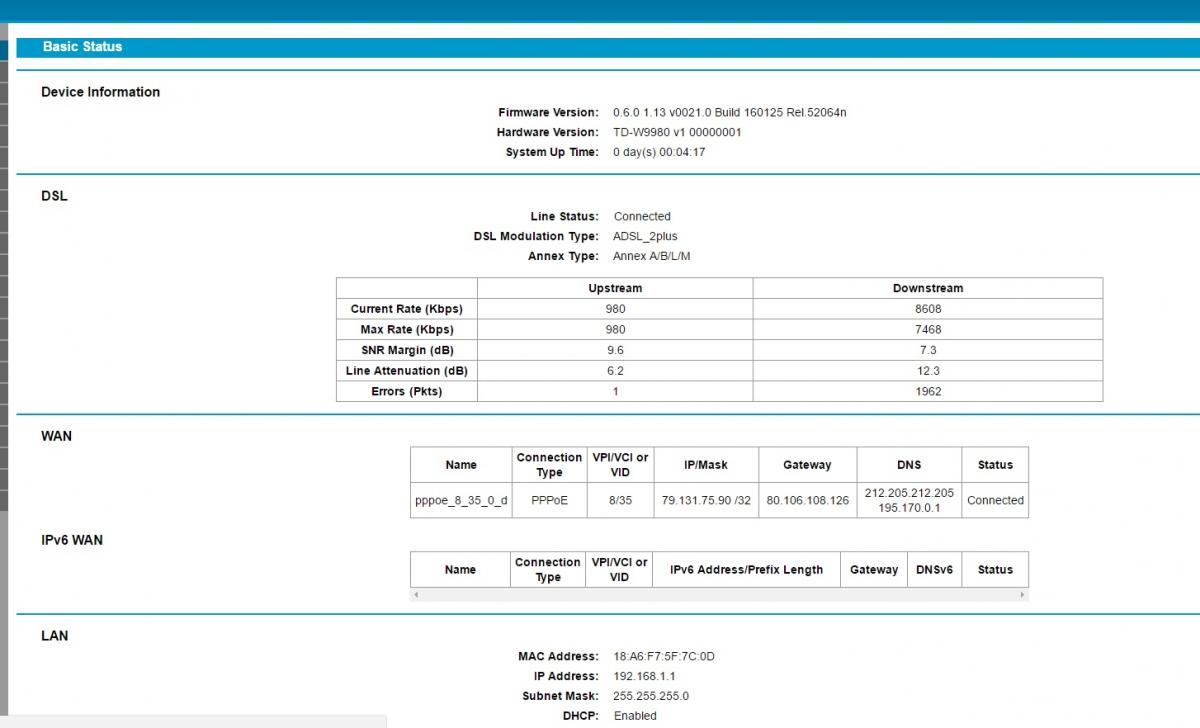Click the WAN IP 79.131.75.90 /32
The image size is (1200, 728).
pos(706,500)
